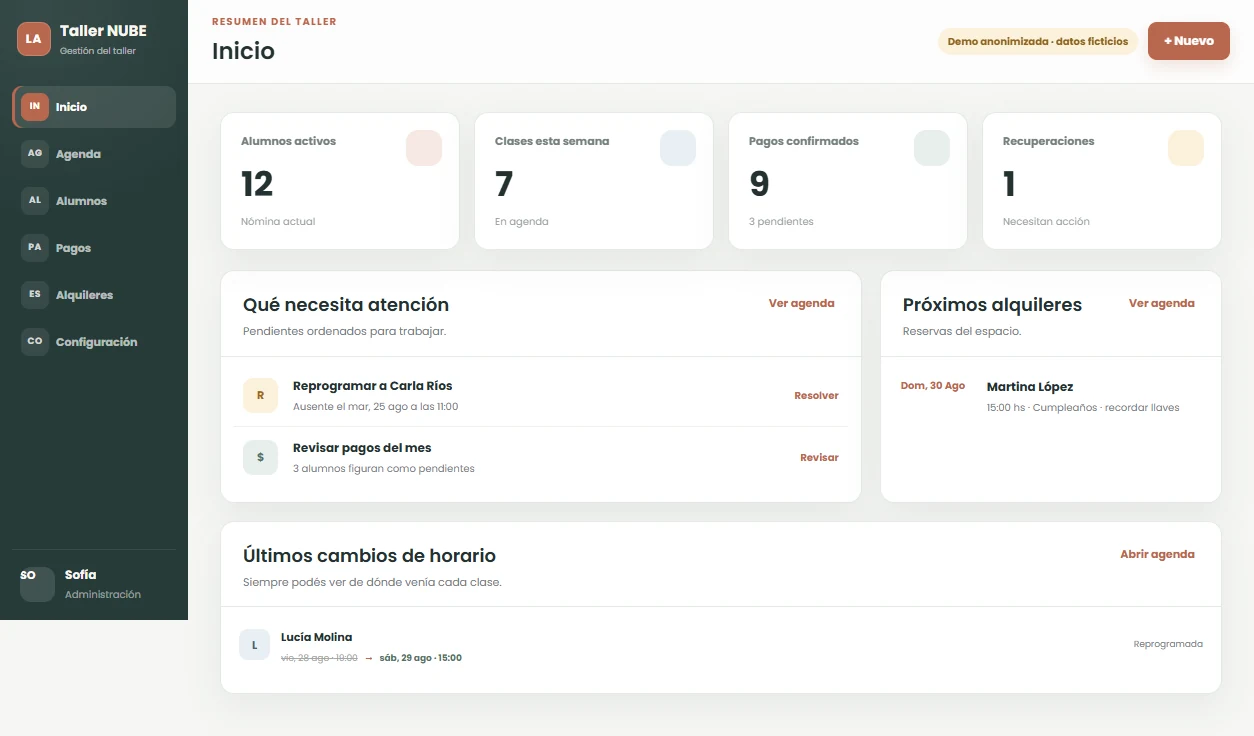This screenshot has height=736, width=1254.
Task: Open the Inicio menu item
Action: point(94,107)
